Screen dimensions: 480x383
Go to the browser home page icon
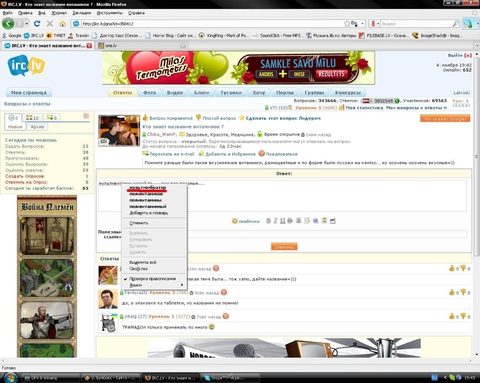[62, 24]
